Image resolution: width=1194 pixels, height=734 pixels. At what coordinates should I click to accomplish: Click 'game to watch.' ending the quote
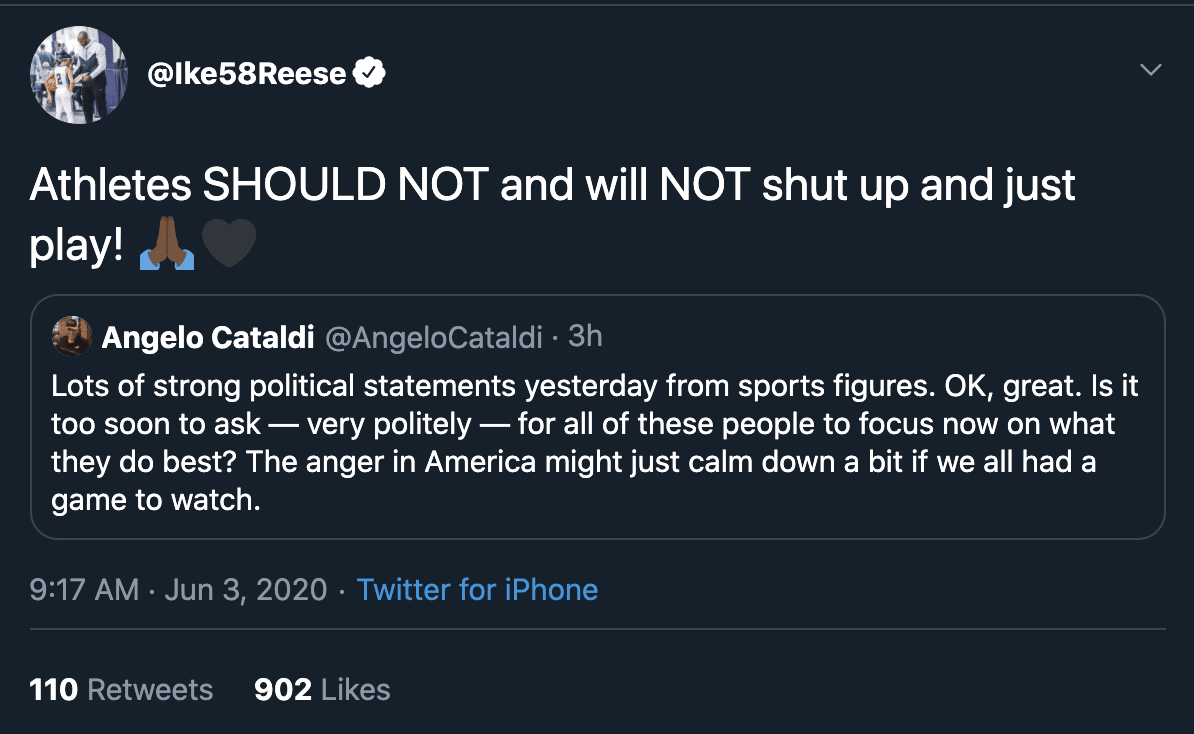click(x=156, y=501)
